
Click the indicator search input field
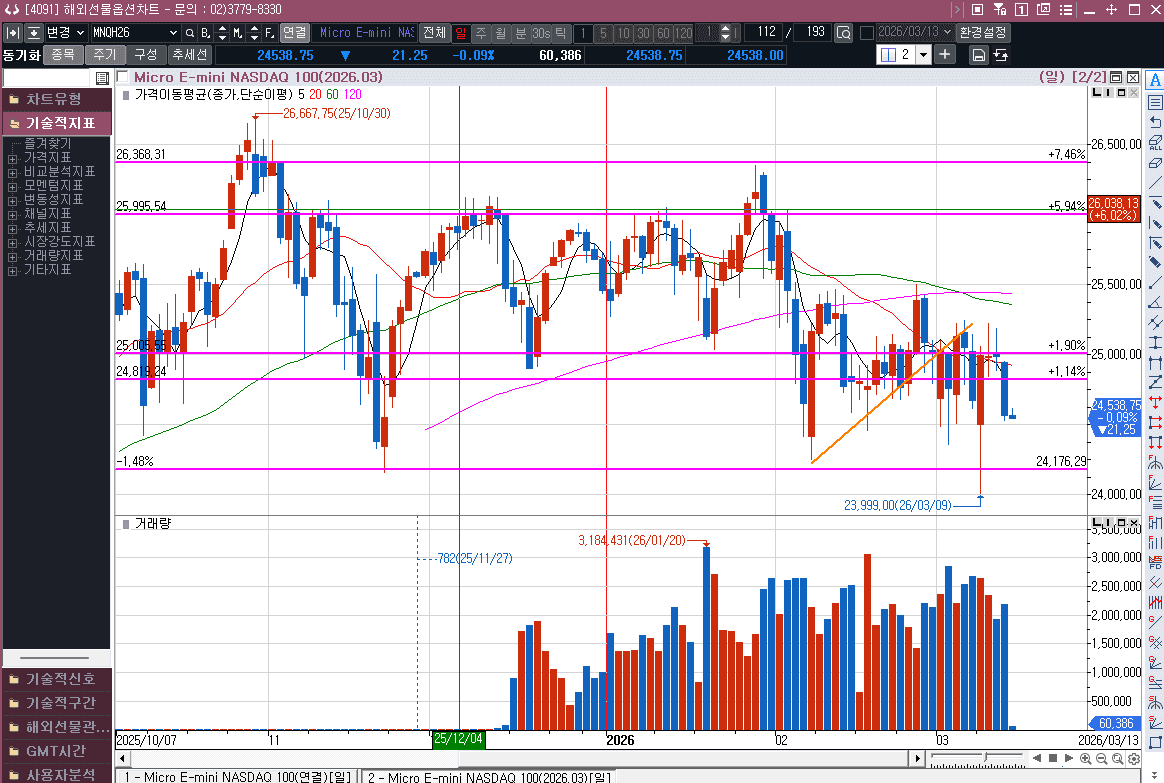tap(48, 78)
